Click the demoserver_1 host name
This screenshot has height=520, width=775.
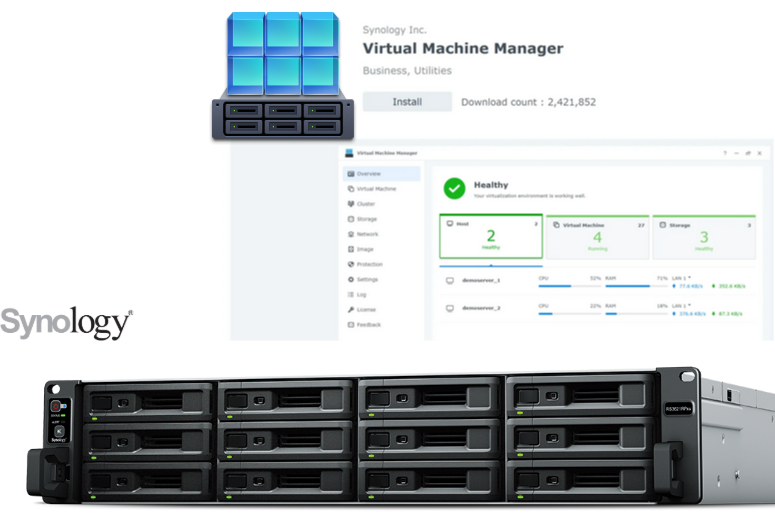(481, 280)
